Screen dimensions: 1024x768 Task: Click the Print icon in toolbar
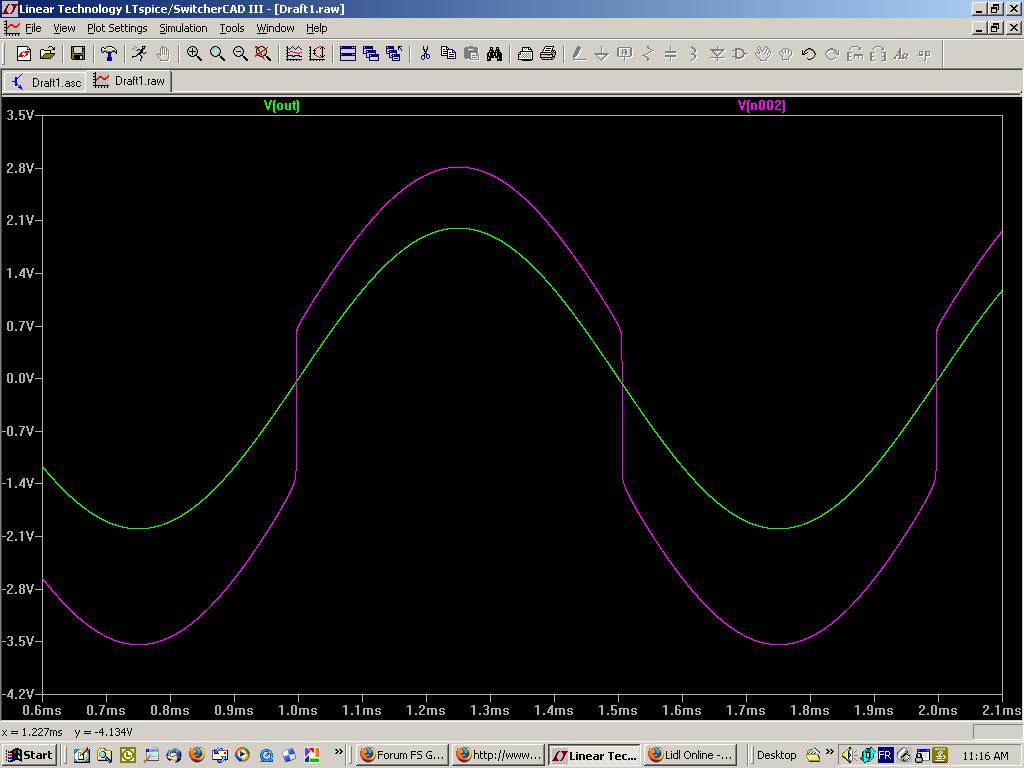548,54
